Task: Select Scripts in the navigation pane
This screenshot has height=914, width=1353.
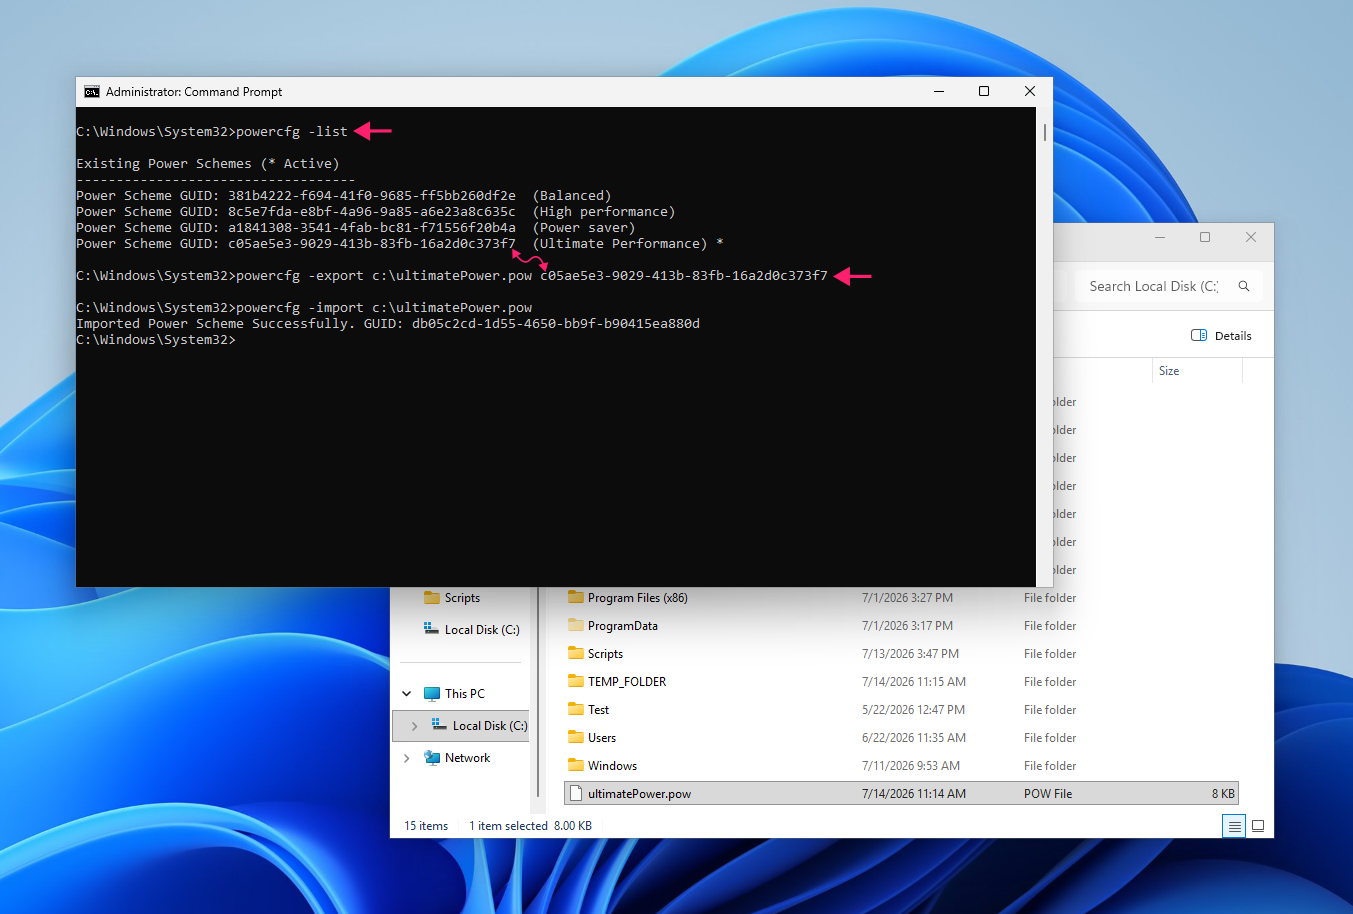Action: pyautogui.click(x=463, y=598)
